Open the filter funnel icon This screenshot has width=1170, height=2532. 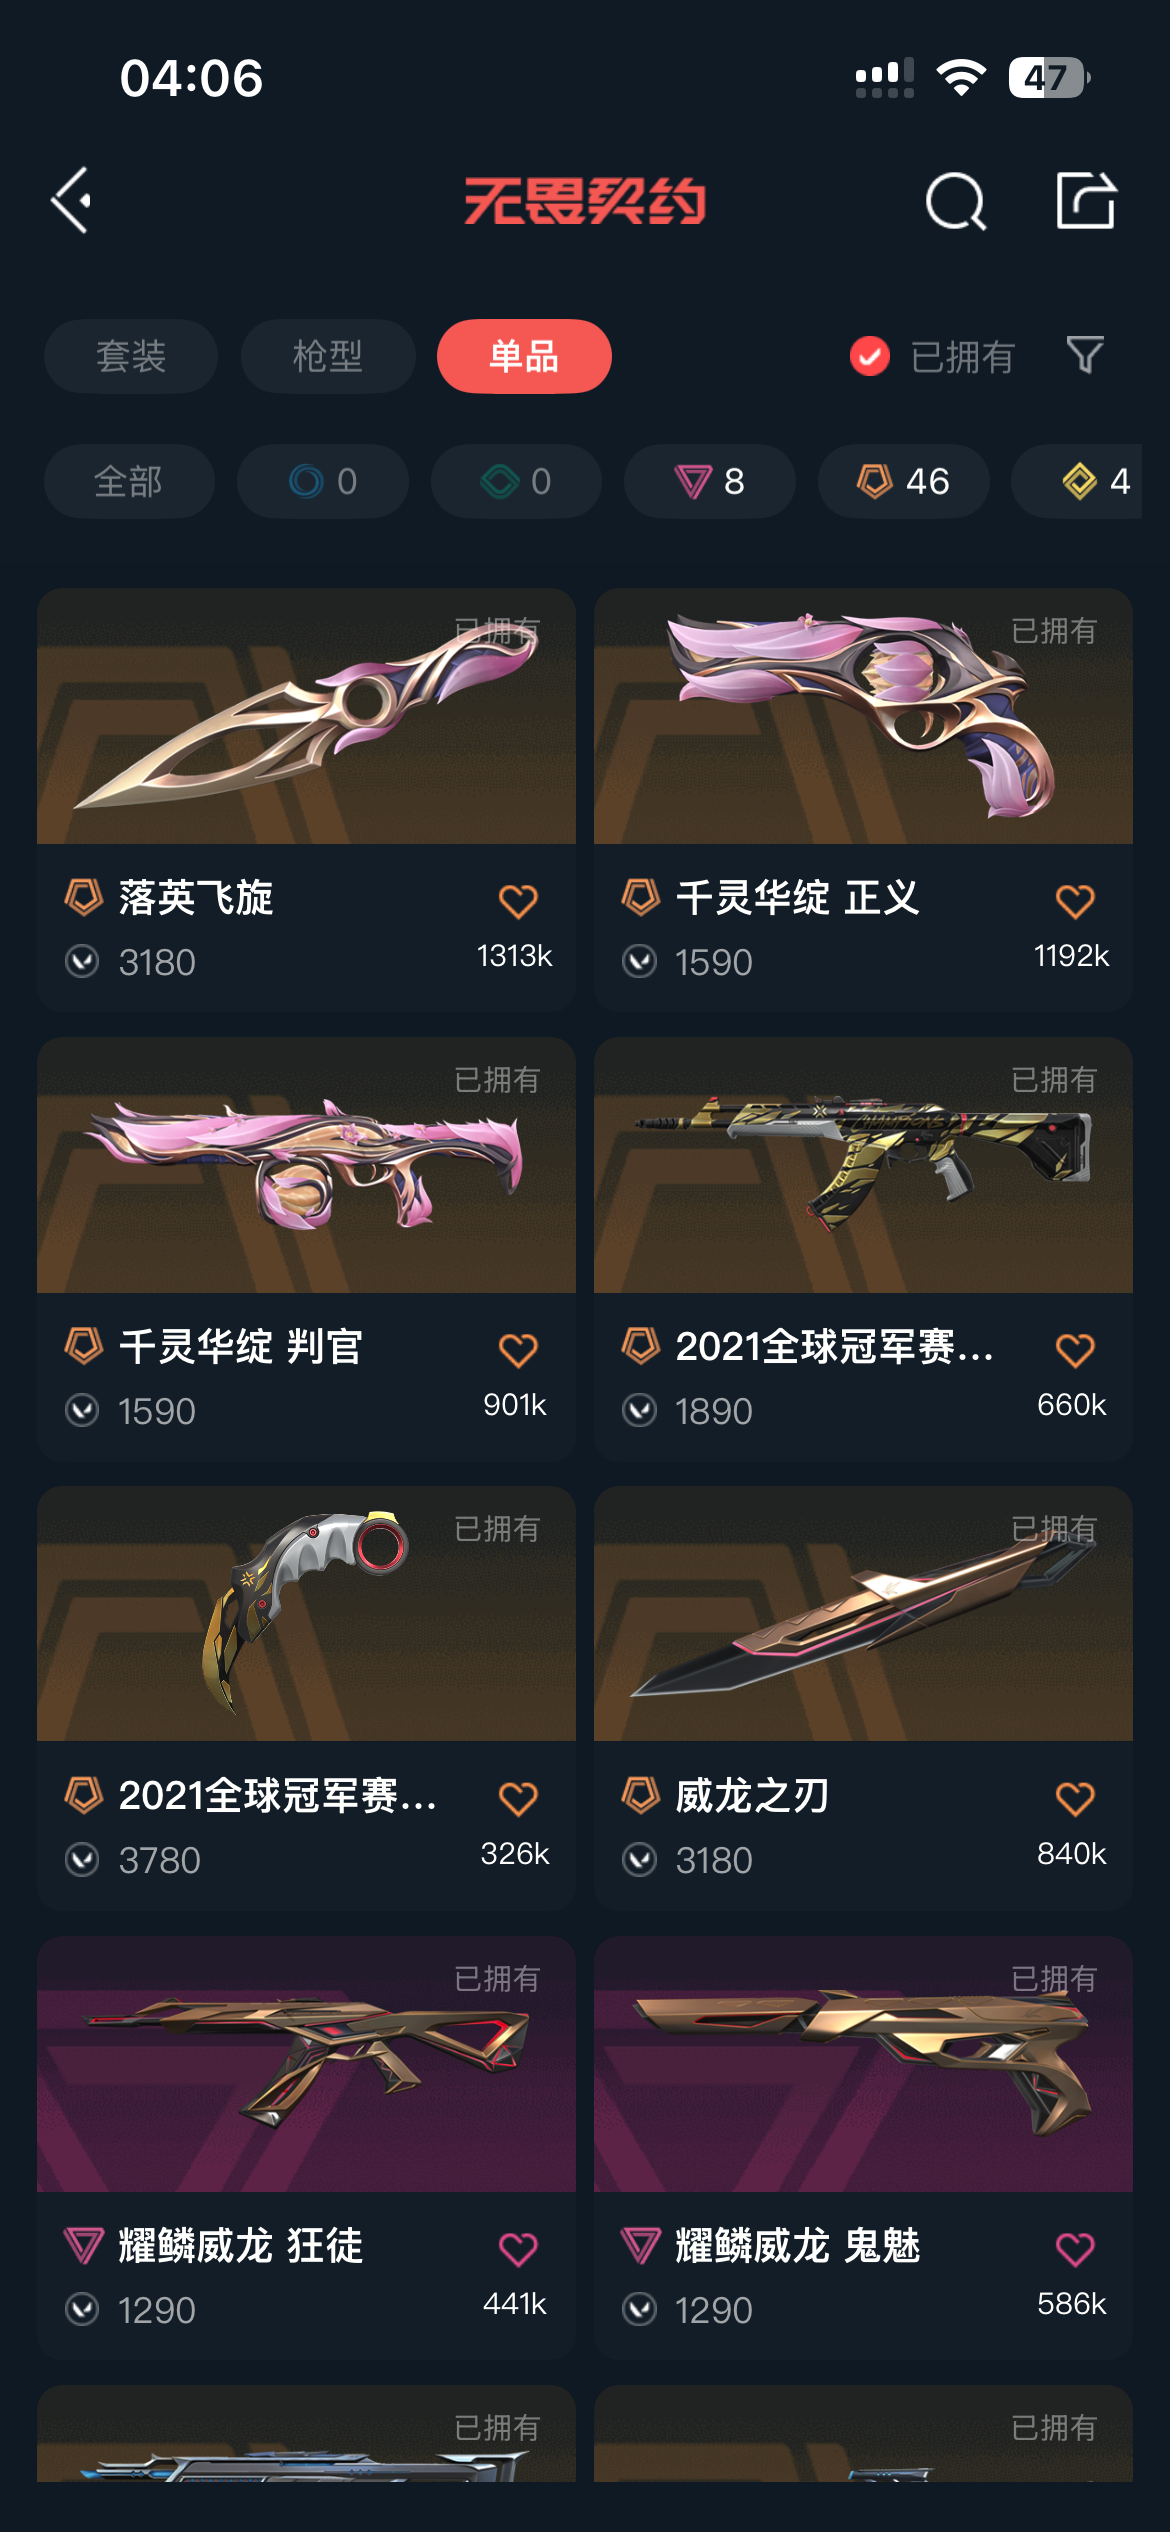tap(1085, 355)
